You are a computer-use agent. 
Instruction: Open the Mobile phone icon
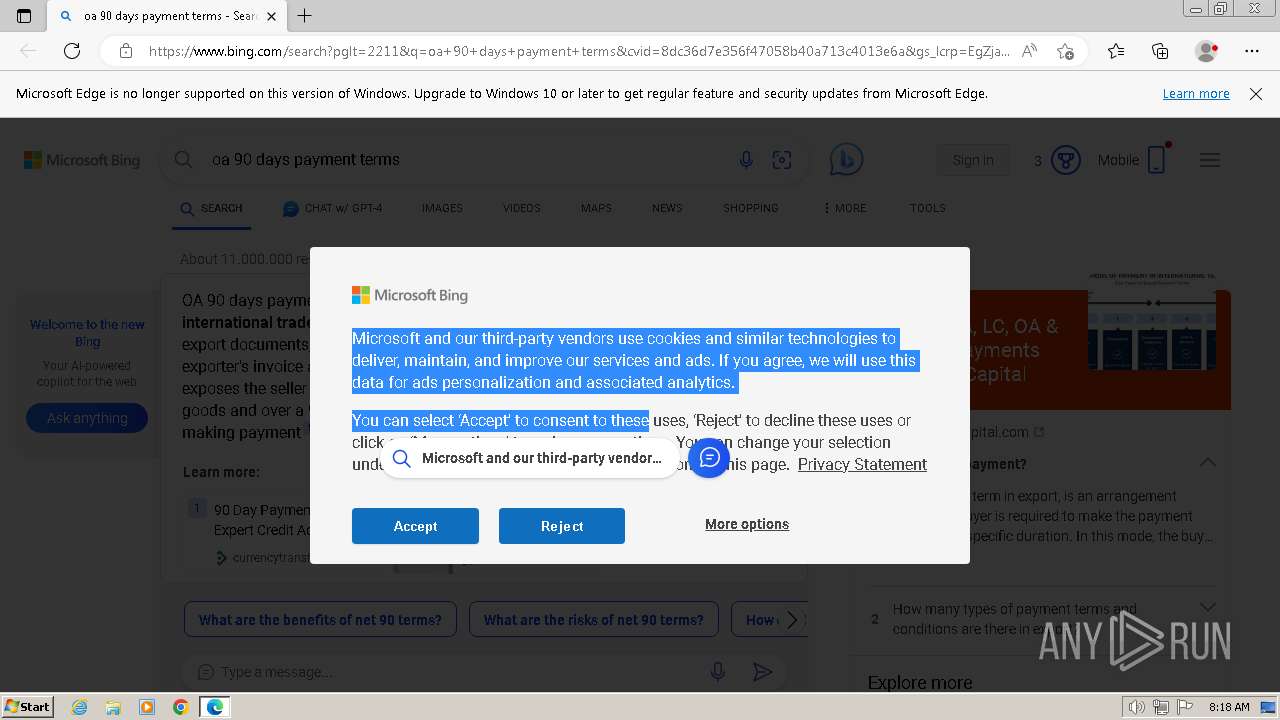(1157, 160)
